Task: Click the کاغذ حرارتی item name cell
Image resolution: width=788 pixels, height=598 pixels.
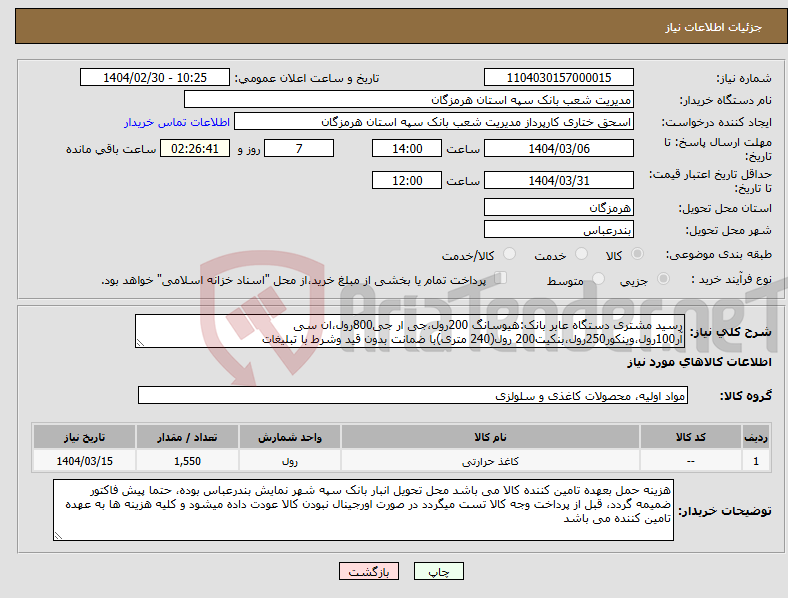Action: point(490,461)
